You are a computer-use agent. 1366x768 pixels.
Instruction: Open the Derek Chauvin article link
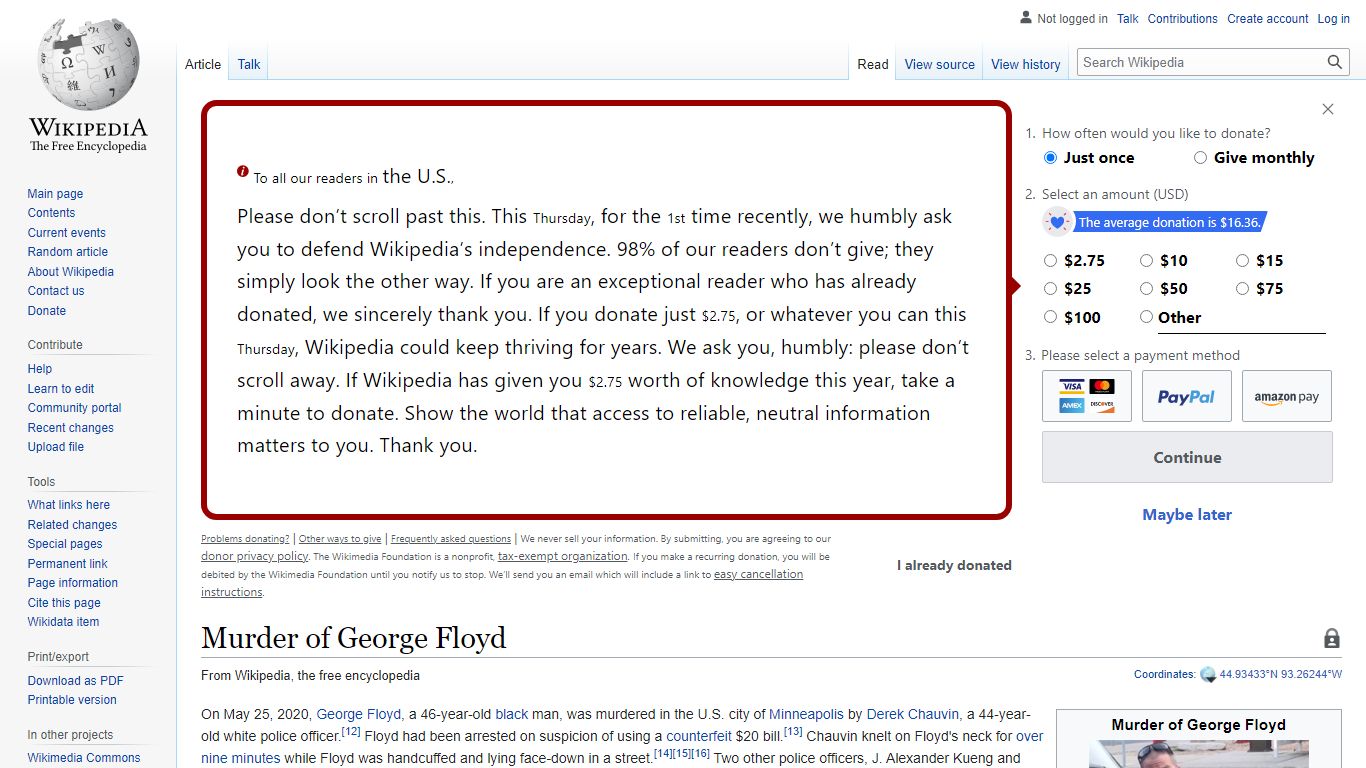(x=912, y=714)
